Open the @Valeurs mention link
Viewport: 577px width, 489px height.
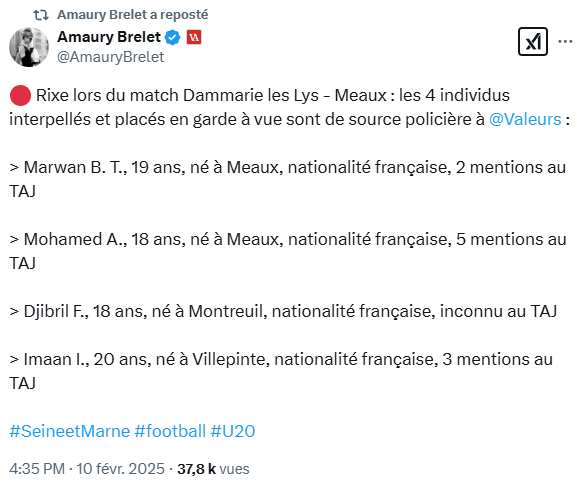525,119
